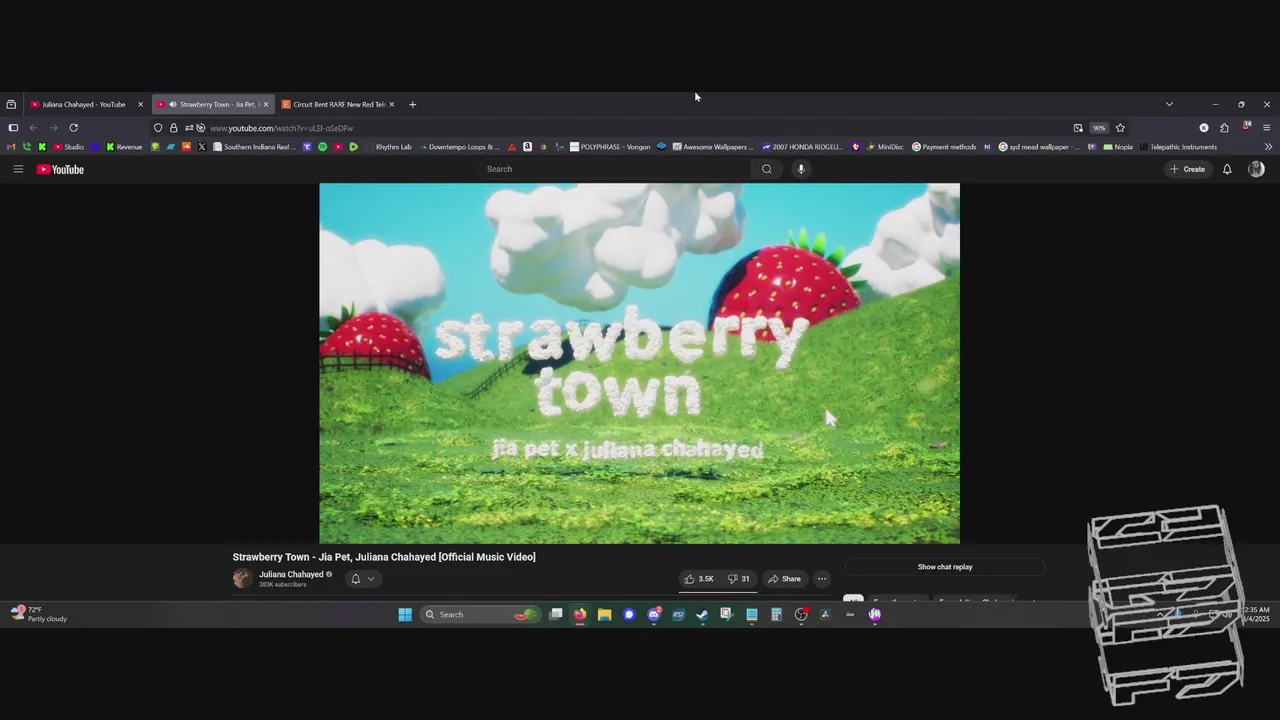
Task: Open the POLYPHRASE bookmark
Action: (610, 147)
